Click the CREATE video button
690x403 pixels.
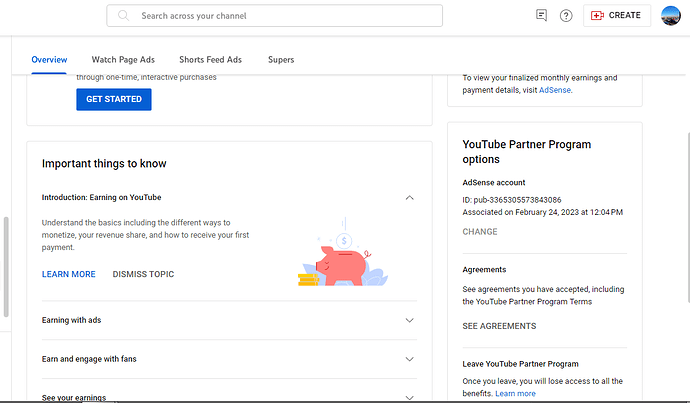click(617, 15)
